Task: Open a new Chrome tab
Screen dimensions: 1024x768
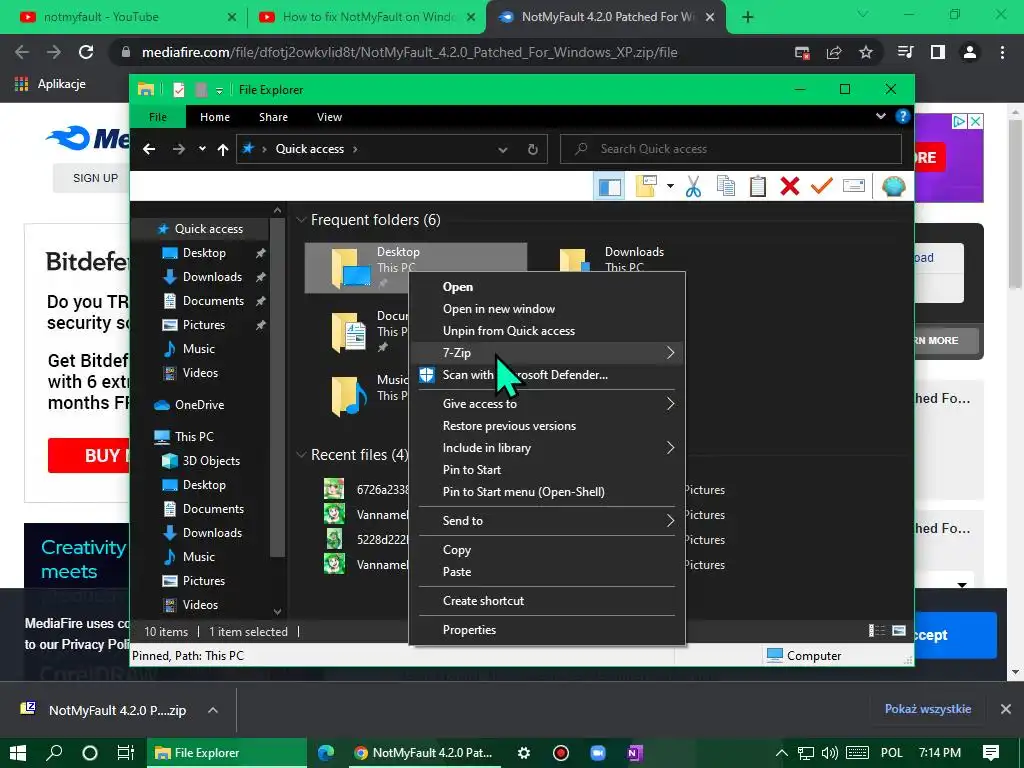Action: pyautogui.click(x=748, y=17)
